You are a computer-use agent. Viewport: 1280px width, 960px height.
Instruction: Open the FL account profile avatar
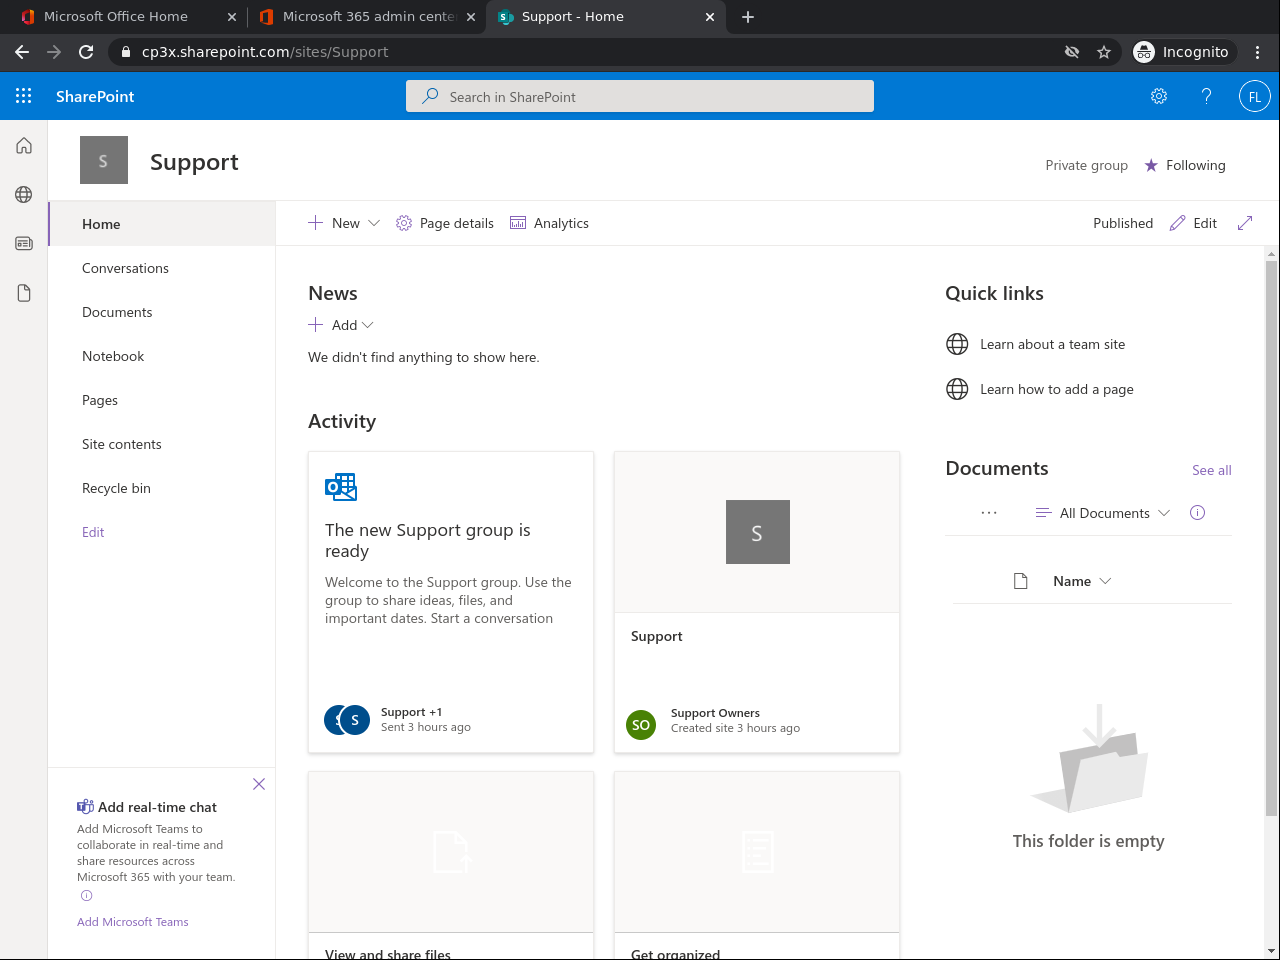1254,96
